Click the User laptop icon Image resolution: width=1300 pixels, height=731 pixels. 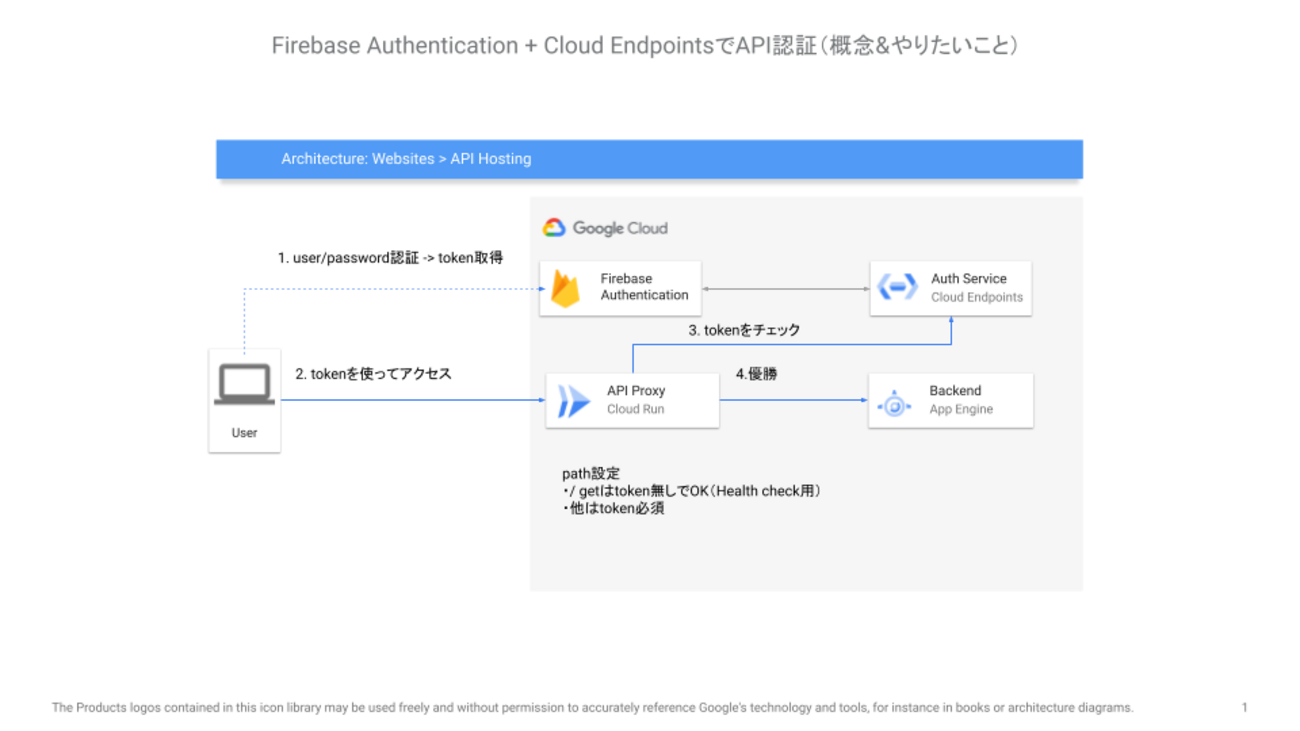click(244, 385)
